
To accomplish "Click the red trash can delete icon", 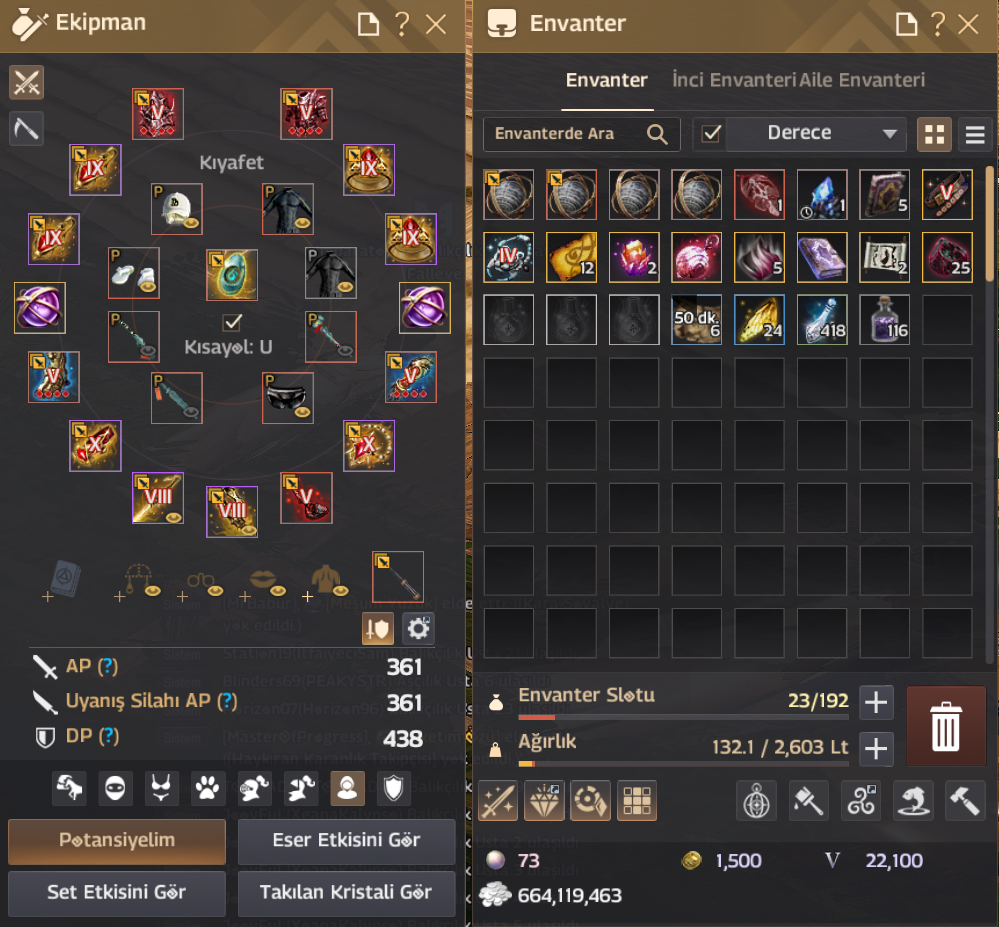I will tap(945, 726).
